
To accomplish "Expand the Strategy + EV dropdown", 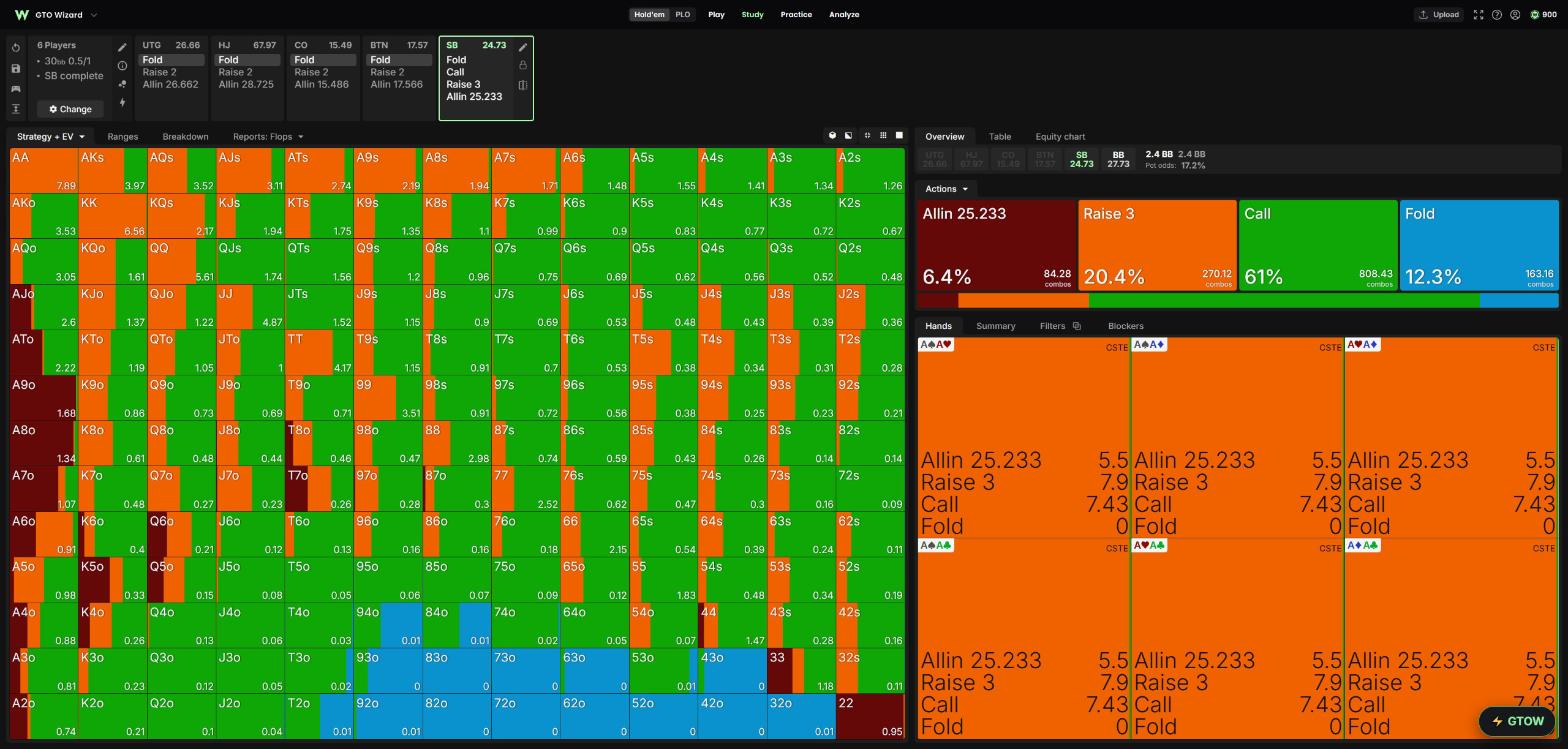I will [x=51, y=137].
